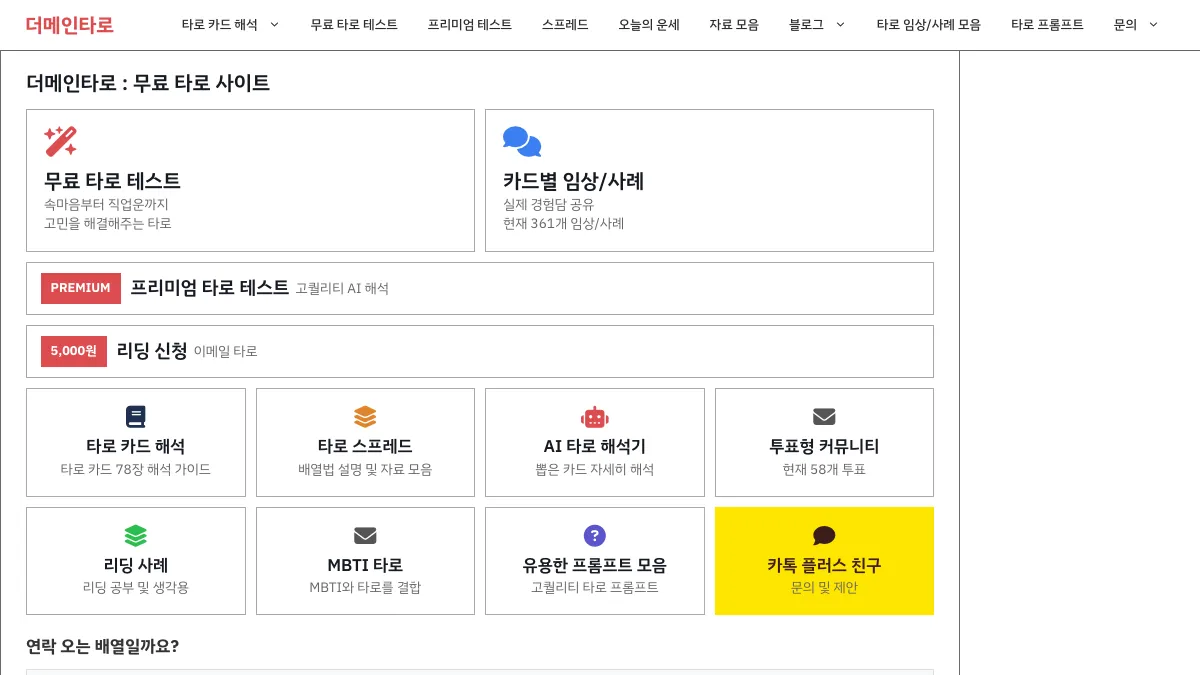
Task: Click the text 이메일 타로
Action: coord(225,352)
